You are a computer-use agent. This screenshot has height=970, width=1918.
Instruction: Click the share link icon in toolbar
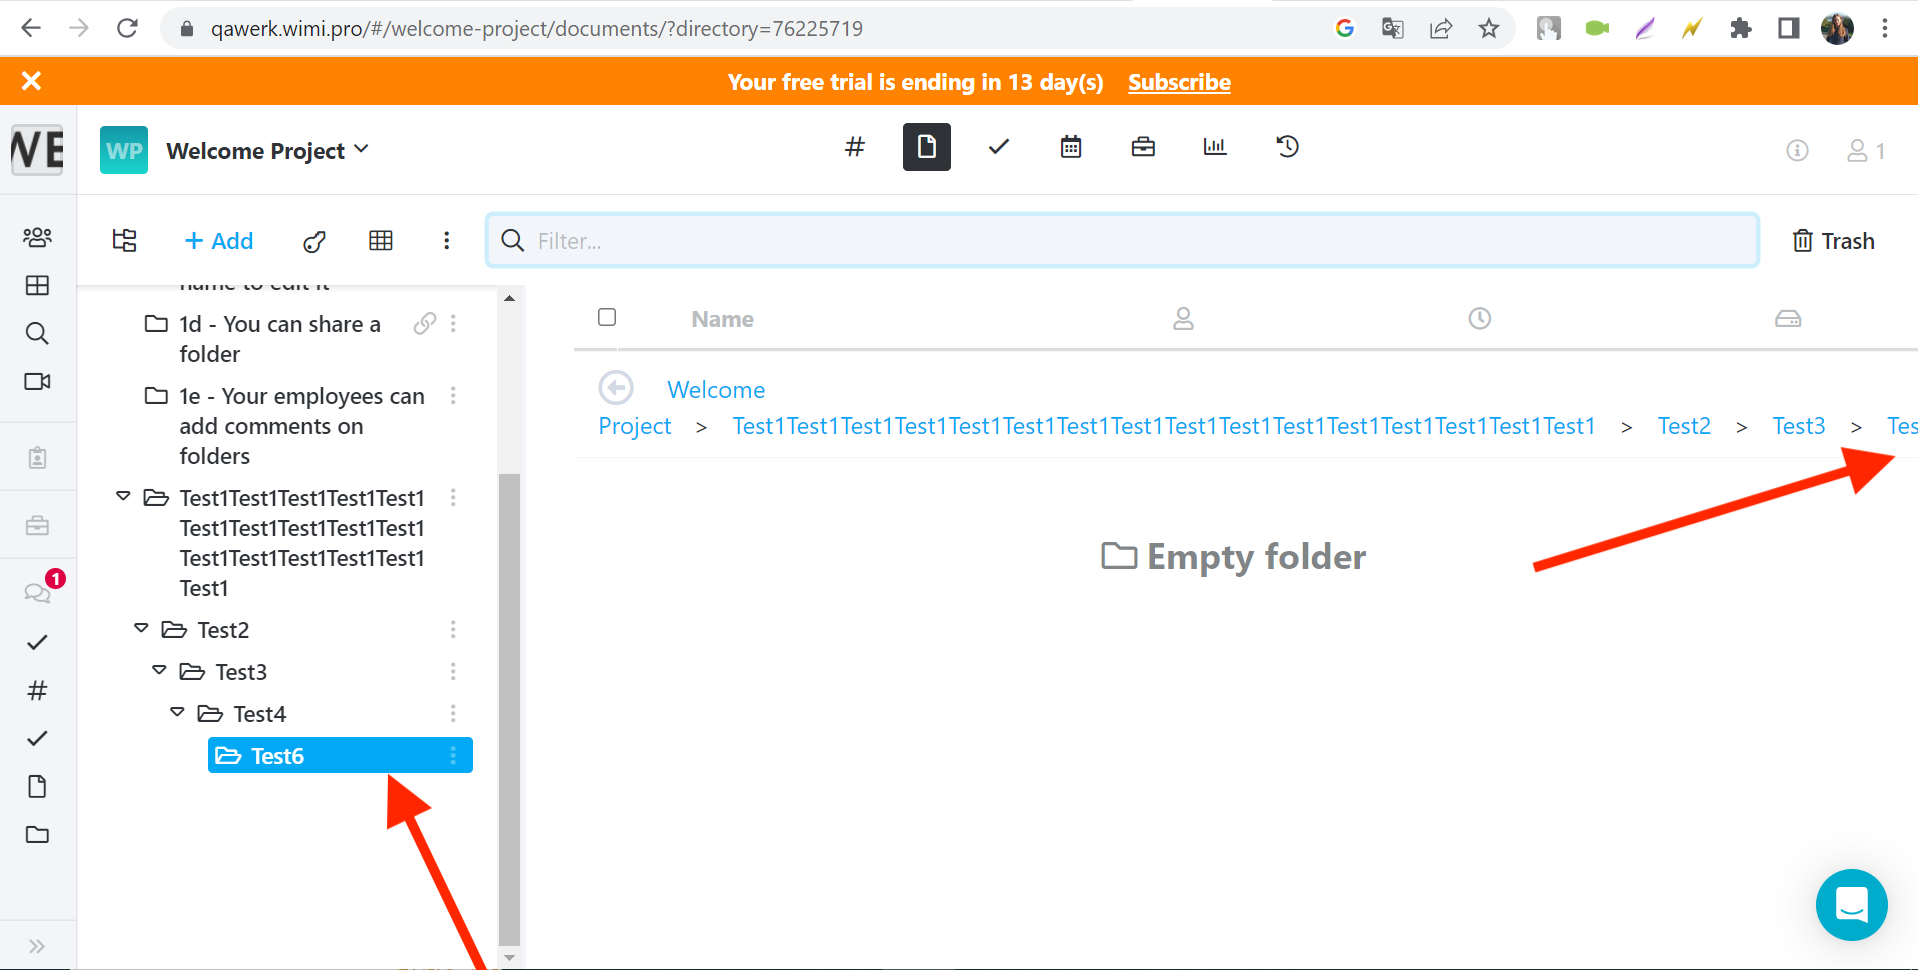click(314, 241)
